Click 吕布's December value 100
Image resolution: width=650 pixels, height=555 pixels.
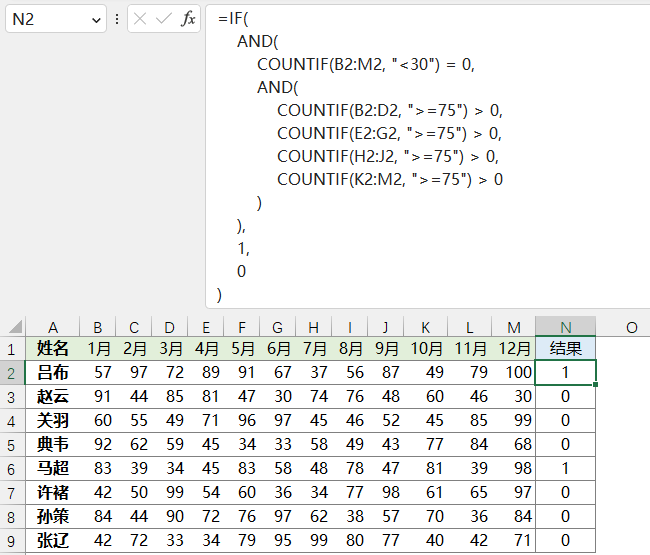[514, 373]
